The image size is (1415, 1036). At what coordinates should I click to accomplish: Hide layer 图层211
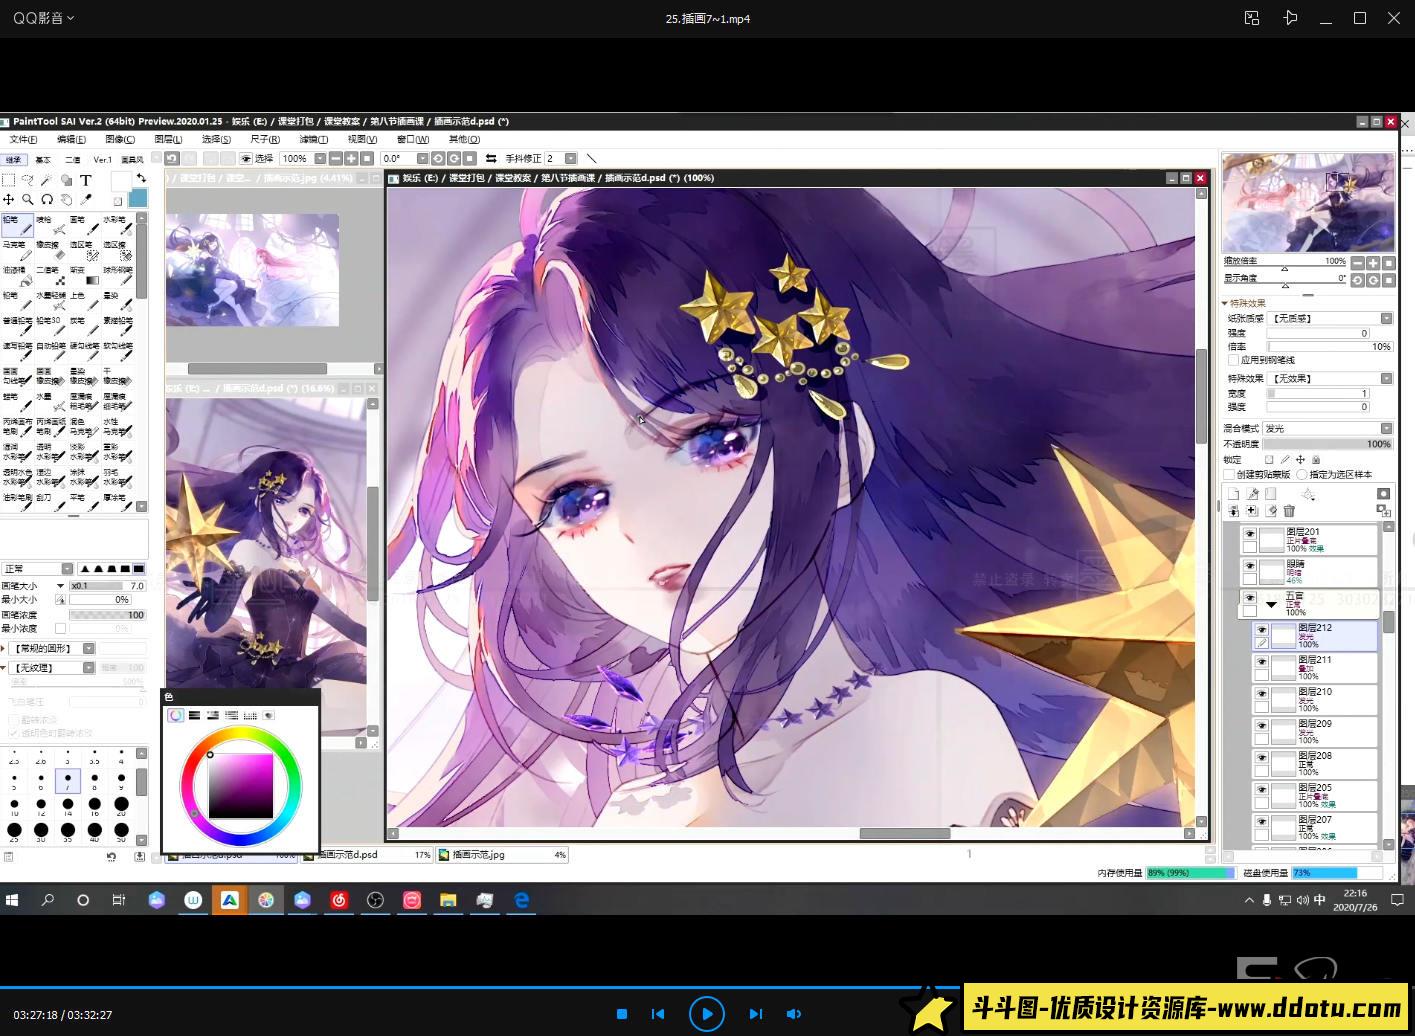pyautogui.click(x=1261, y=662)
